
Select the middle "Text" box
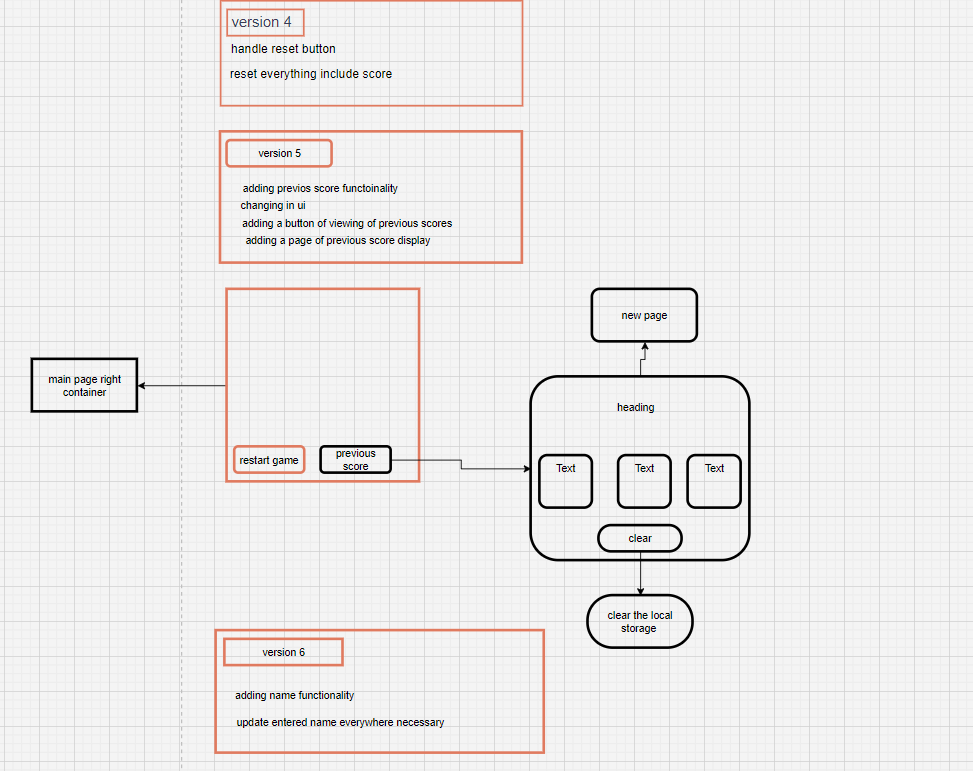pos(643,480)
